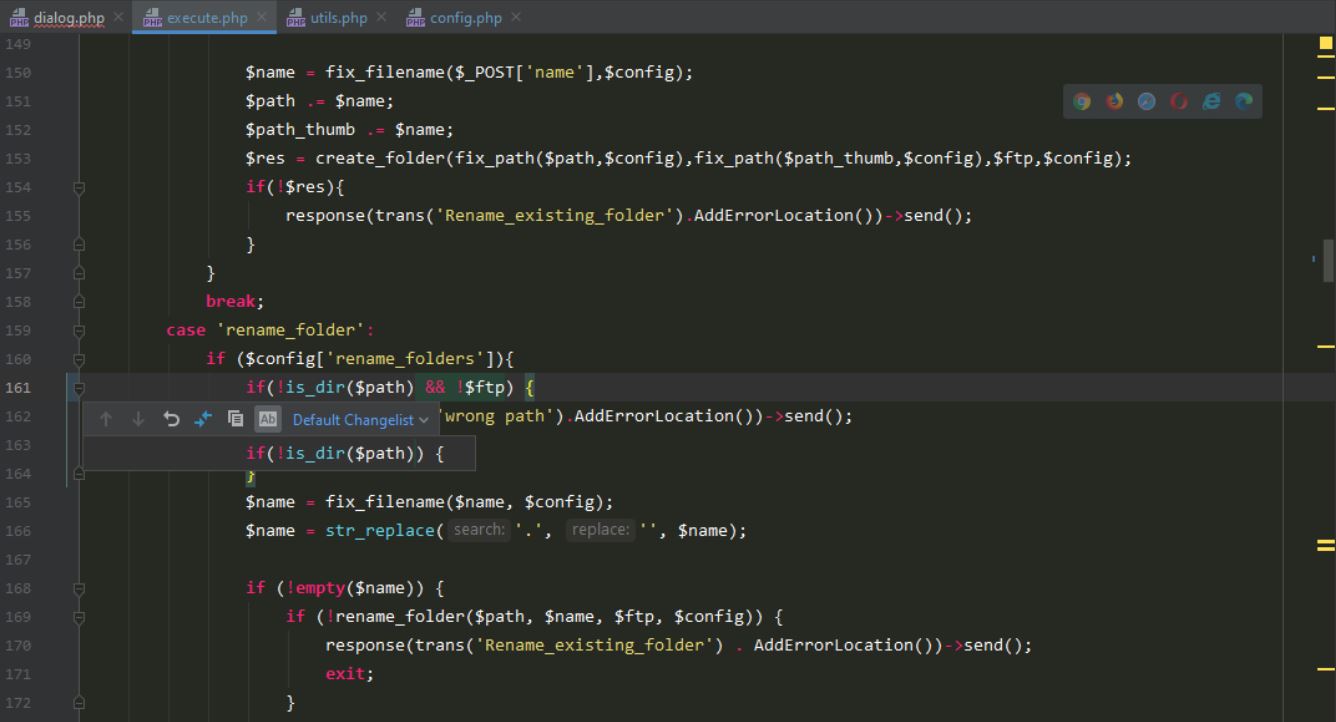Open page in Firefox browser icon
This screenshot has height=722, width=1336.
click(x=1114, y=101)
